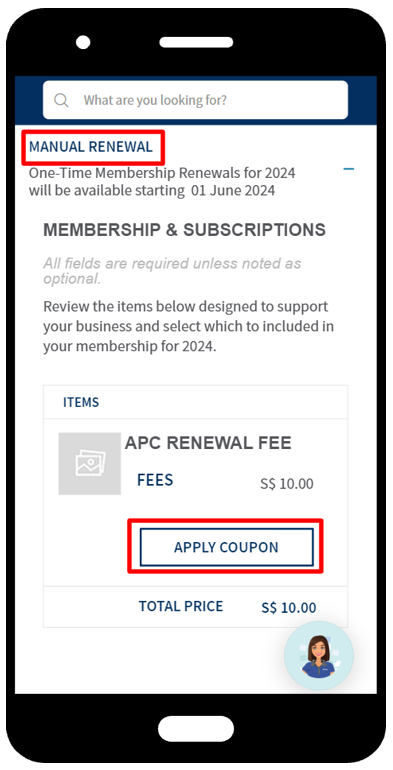Click the S$ 10.00 amount beside FEES
Viewport: 393px width, 770px height.
click(287, 484)
